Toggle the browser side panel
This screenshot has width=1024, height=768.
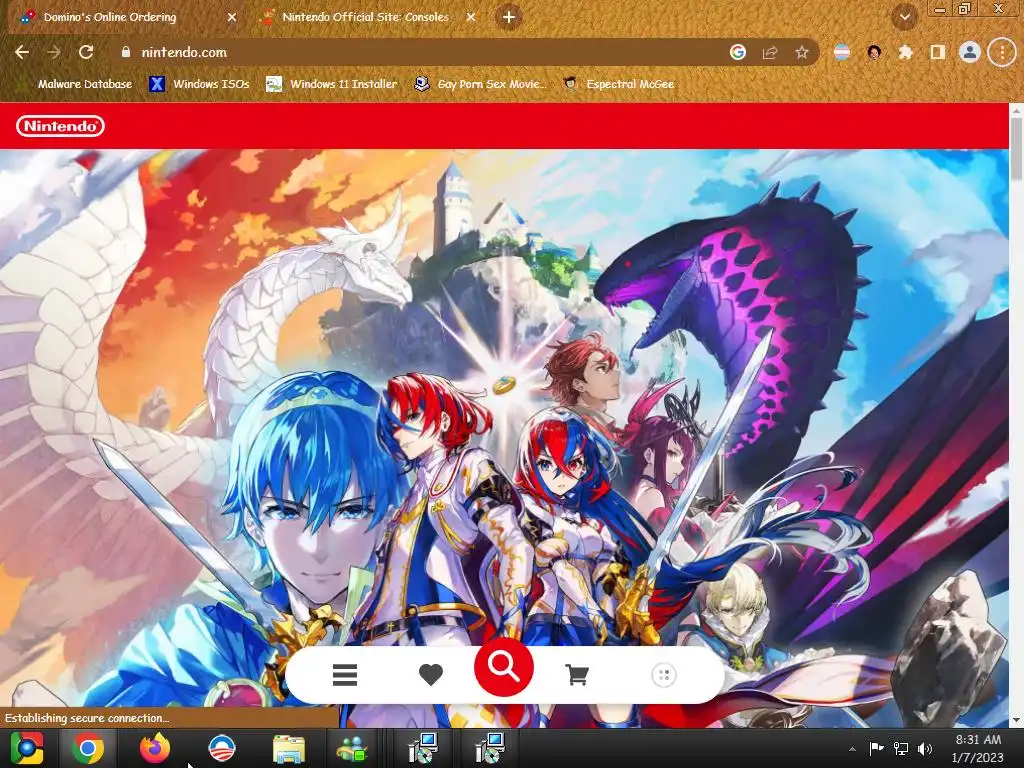pyautogui.click(x=938, y=52)
